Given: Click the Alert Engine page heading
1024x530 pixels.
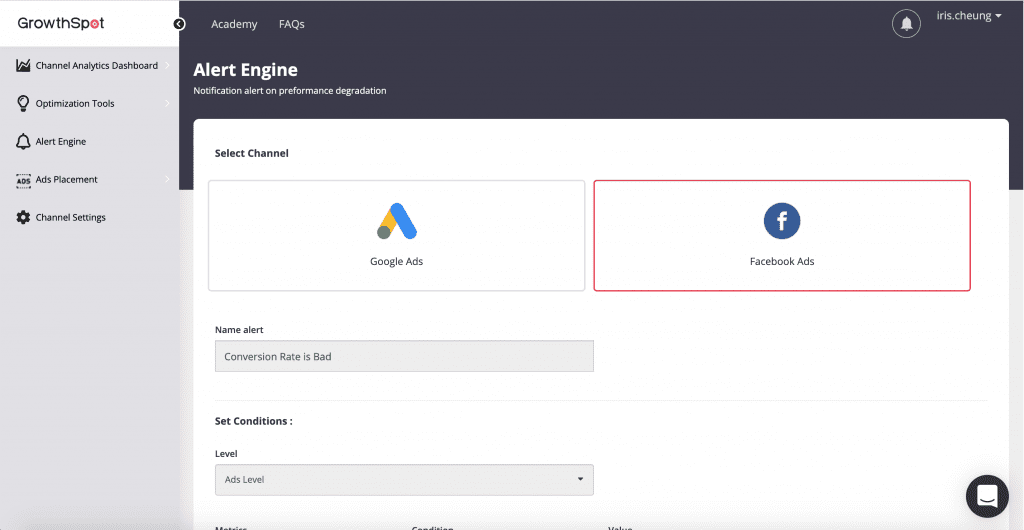Looking at the screenshot, I should (x=246, y=70).
